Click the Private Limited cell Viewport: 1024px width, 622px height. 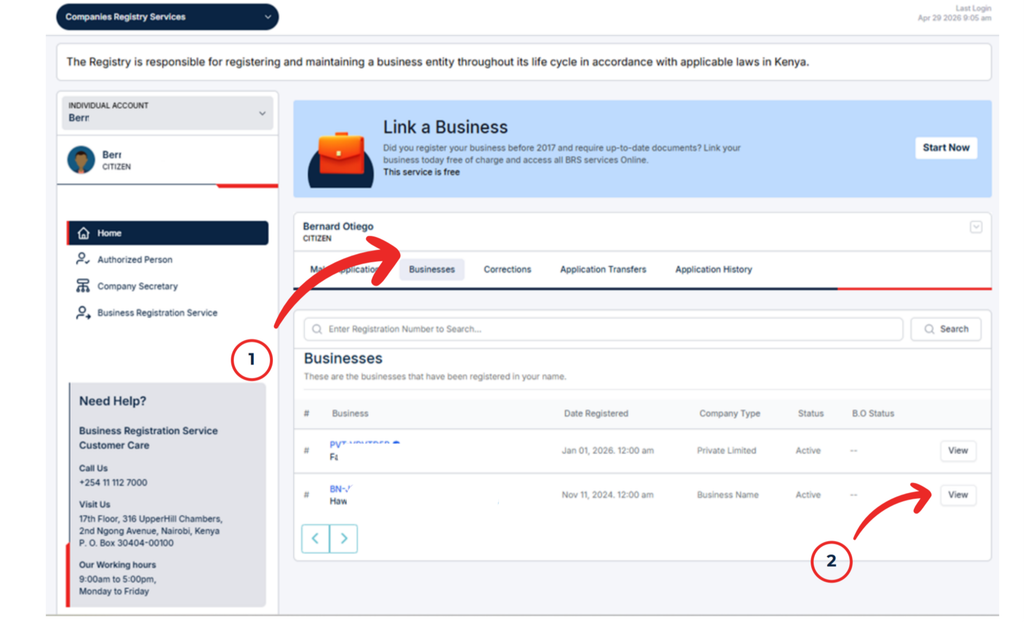tap(726, 451)
